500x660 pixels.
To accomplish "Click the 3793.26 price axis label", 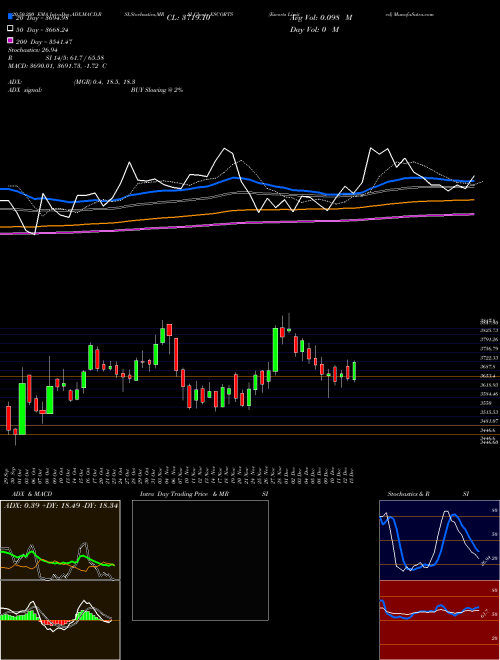I will click(489, 339).
